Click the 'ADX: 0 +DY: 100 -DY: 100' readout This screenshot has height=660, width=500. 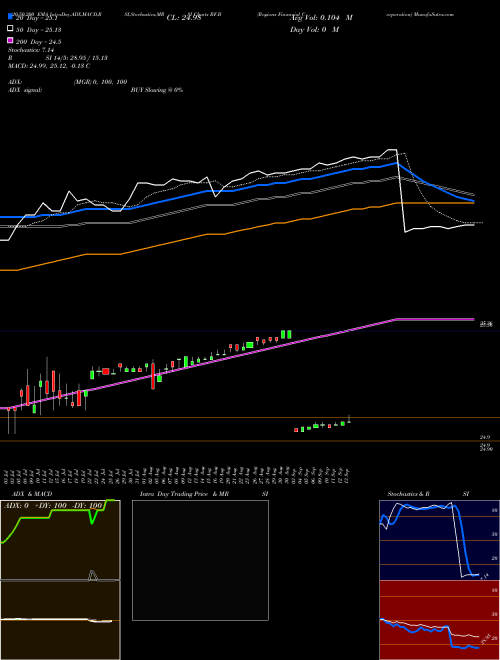(x=53, y=506)
